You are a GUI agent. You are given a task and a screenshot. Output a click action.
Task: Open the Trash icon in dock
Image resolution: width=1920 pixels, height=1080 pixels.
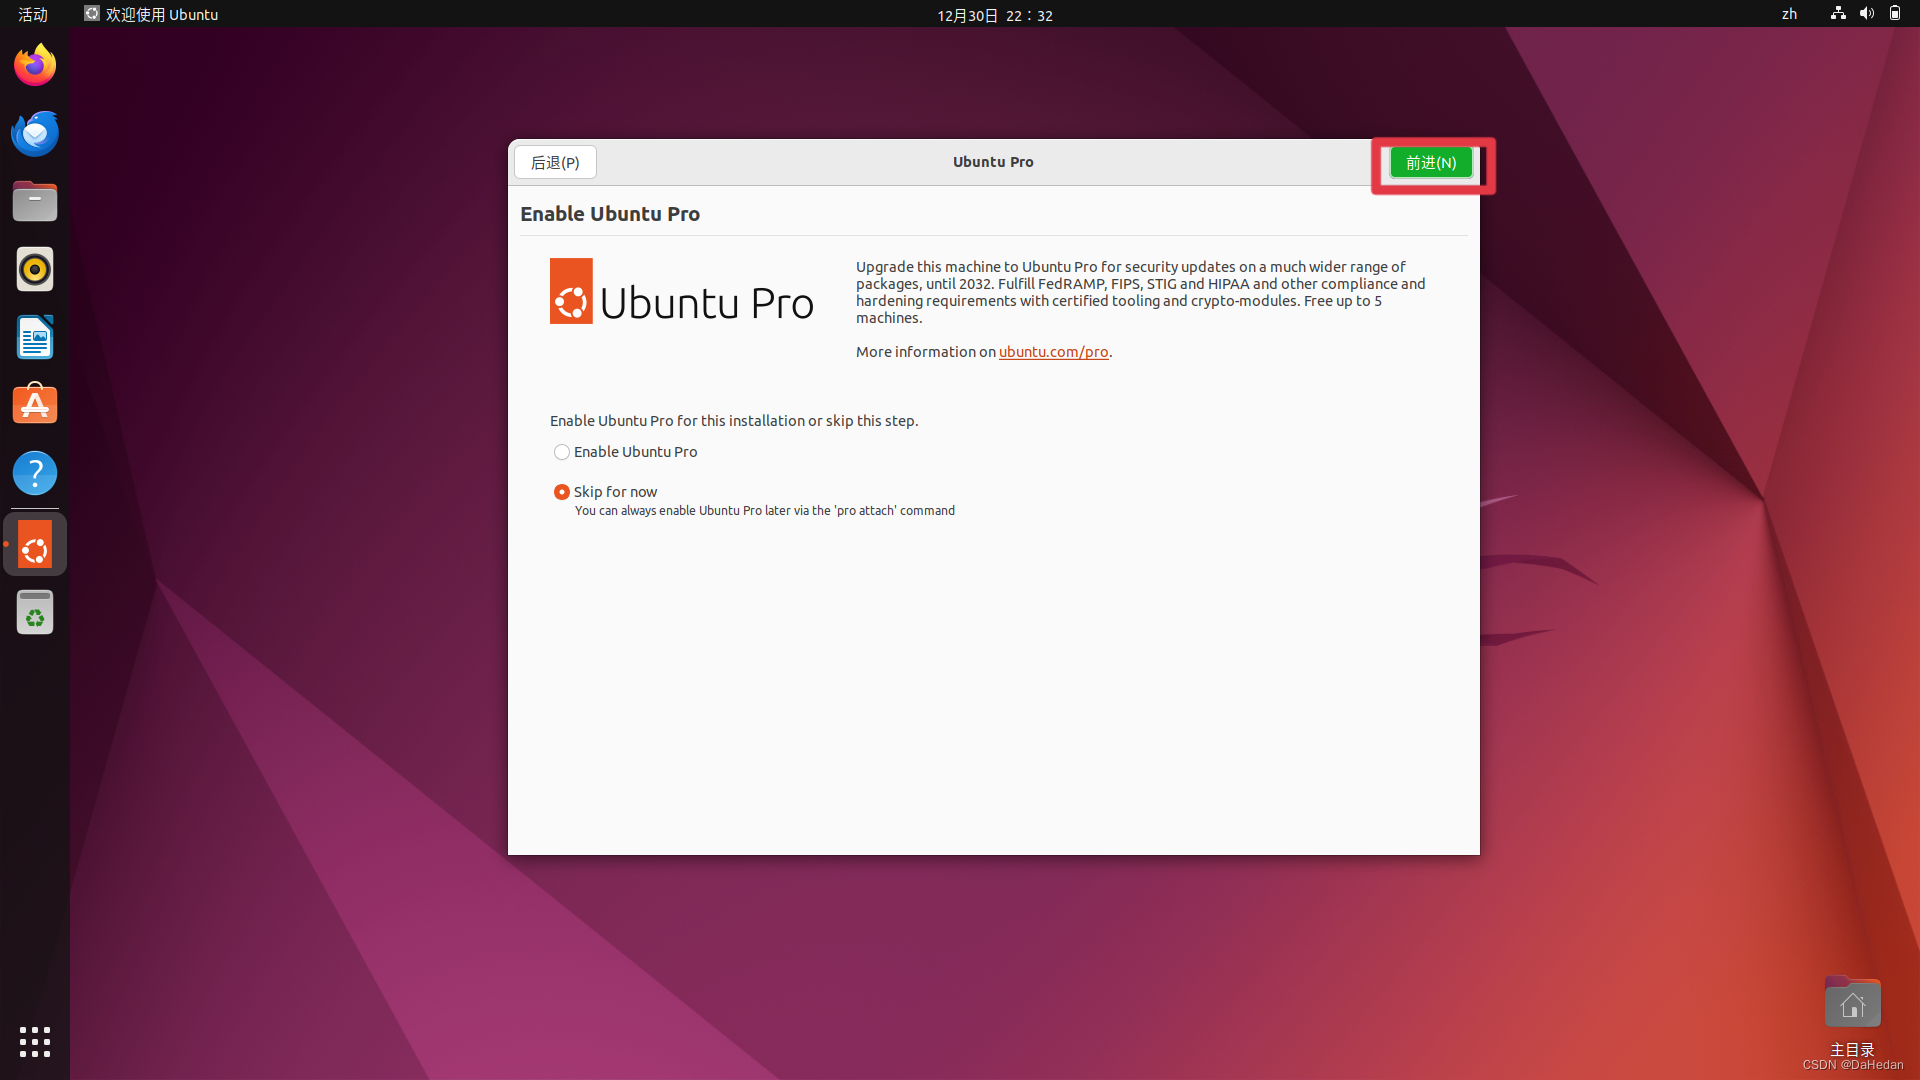[x=35, y=613]
